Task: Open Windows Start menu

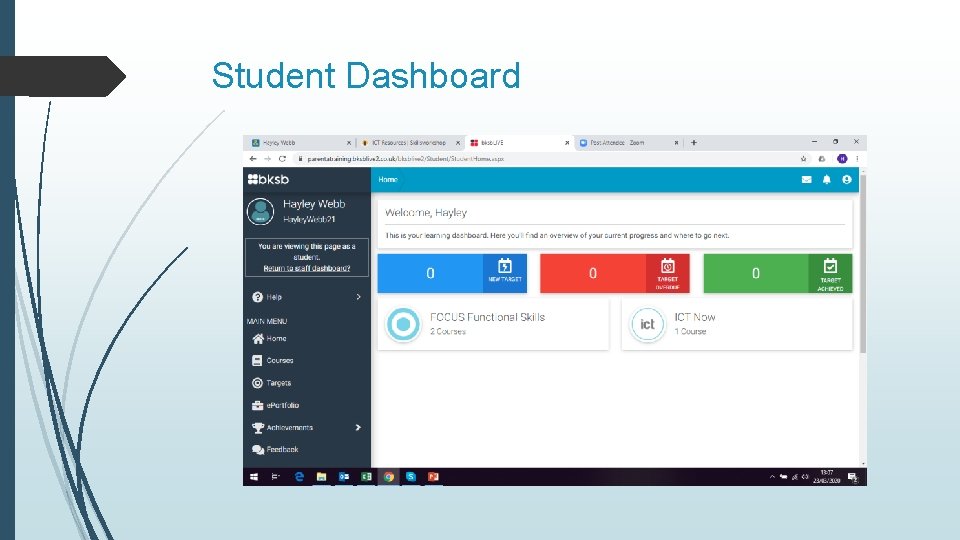Action: [x=253, y=477]
